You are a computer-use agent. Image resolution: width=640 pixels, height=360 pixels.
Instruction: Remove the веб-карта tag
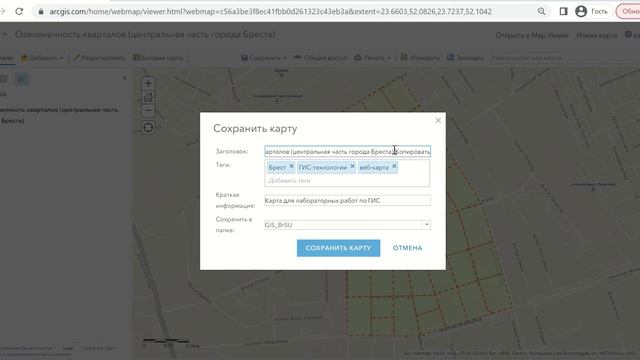tap(394, 167)
